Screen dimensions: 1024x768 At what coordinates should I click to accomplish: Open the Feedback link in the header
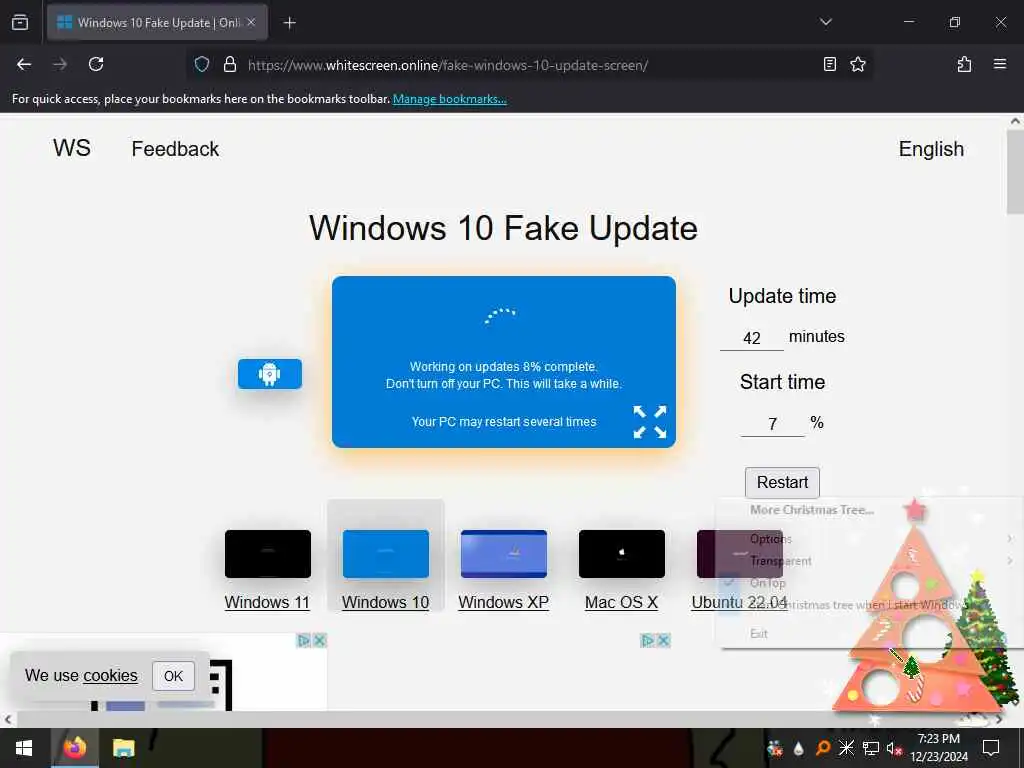coord(175,149)
